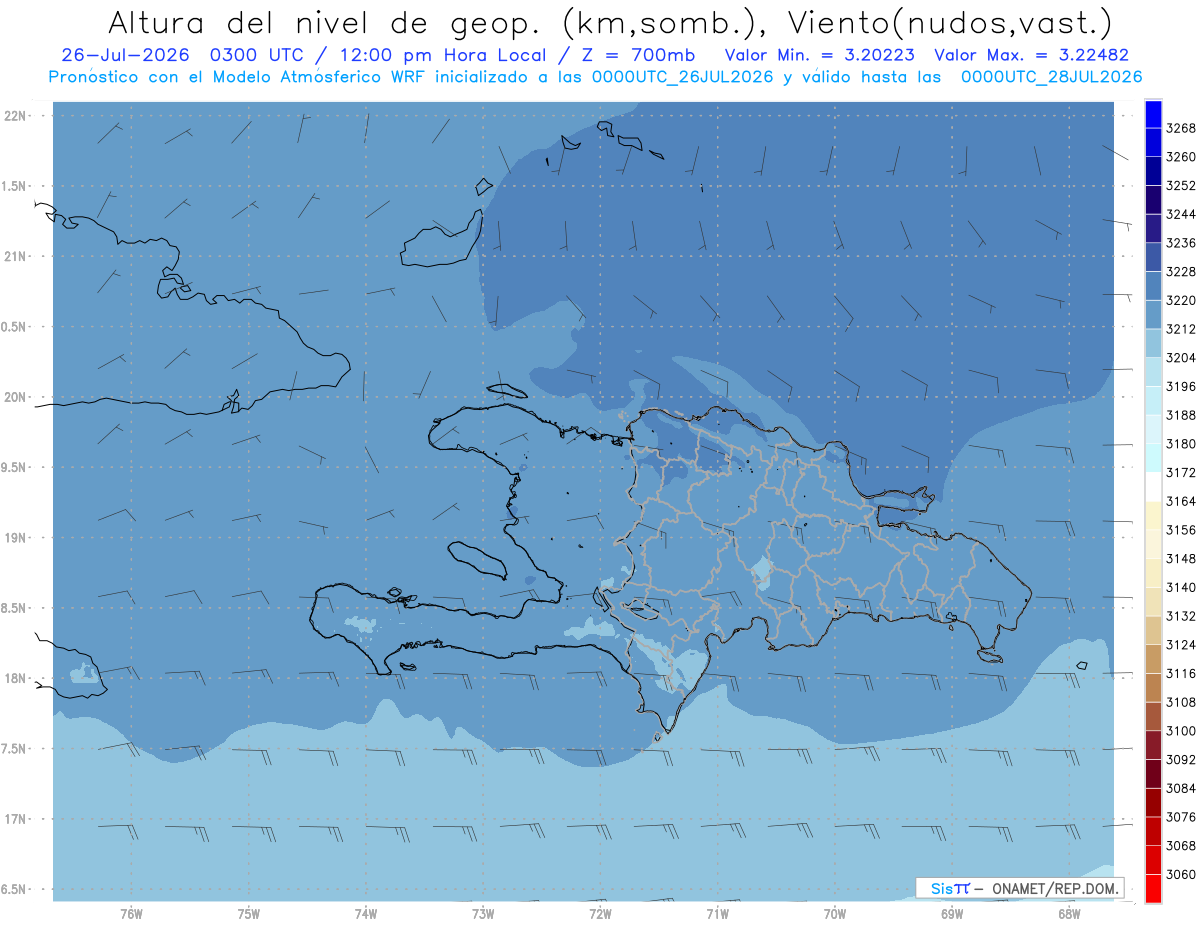
Task: Click legend value 3148
Action: (x=1181, y=558)
